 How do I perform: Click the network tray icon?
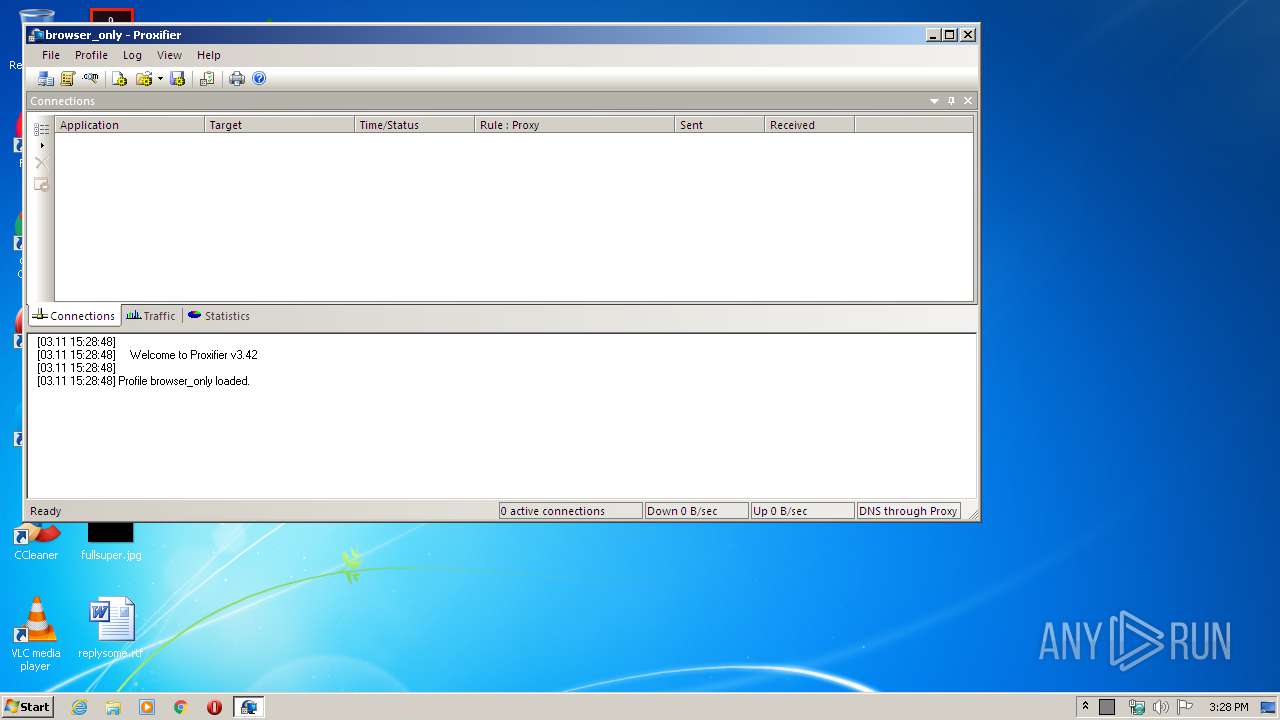tap(1137, 707)
